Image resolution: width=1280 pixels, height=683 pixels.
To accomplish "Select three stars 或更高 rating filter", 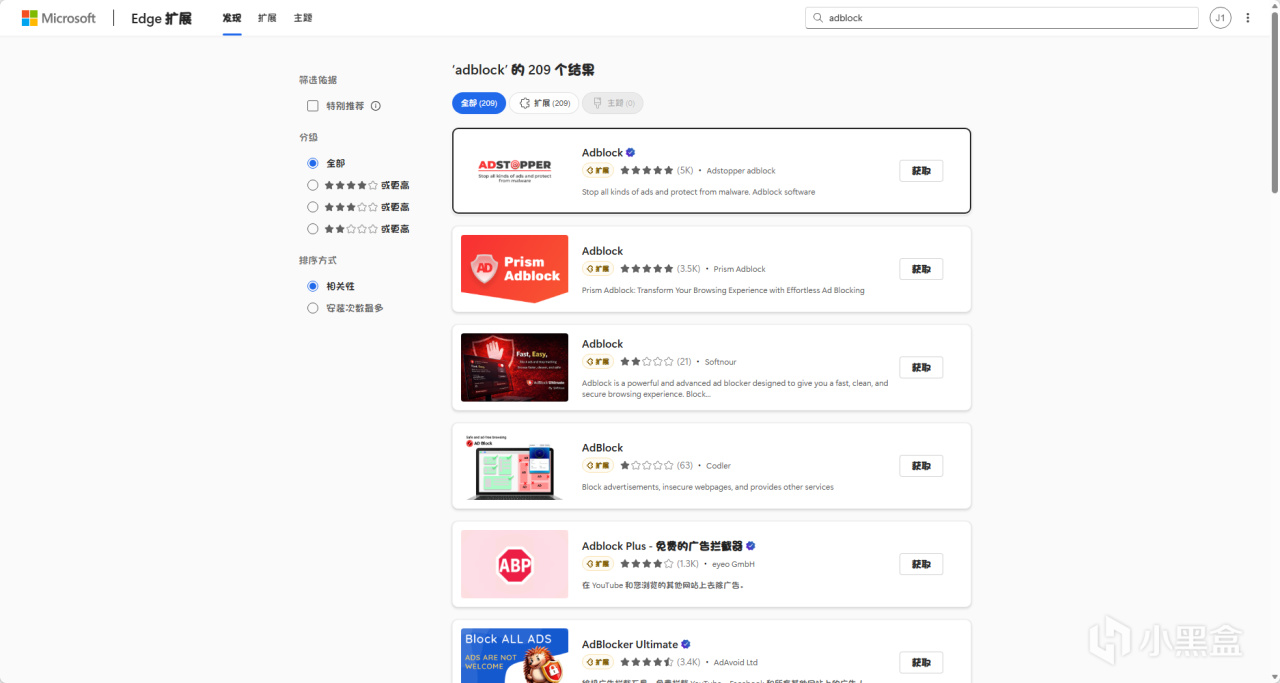I will (313, 207).
